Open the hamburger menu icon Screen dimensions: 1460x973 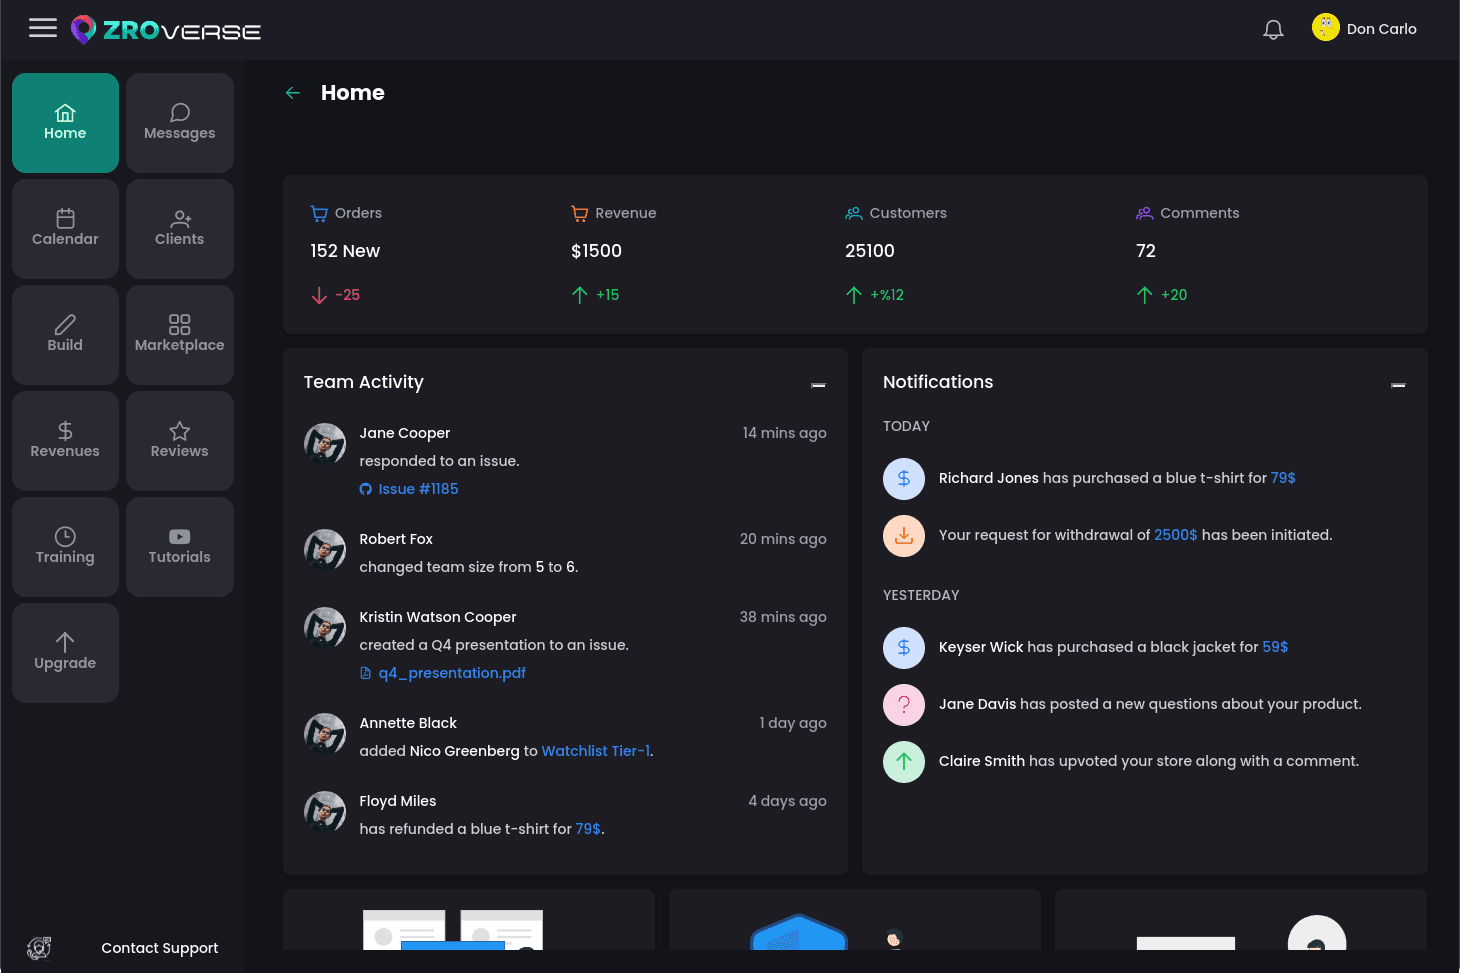(43, 28)
